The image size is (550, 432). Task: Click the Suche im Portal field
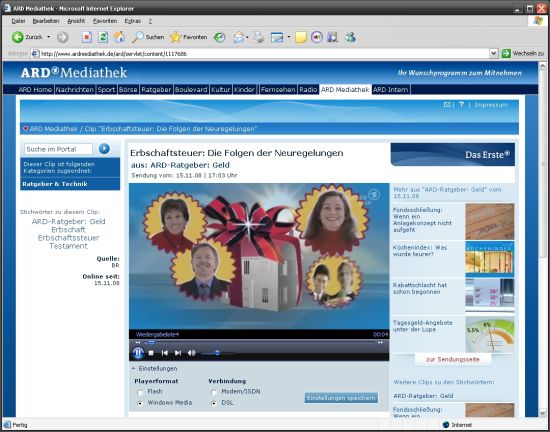tap(58, 149)
